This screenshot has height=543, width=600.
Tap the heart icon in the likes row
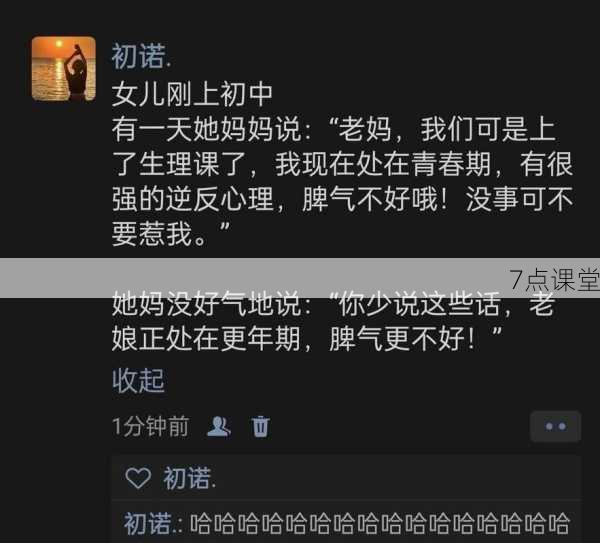click(x=138, y=478)
